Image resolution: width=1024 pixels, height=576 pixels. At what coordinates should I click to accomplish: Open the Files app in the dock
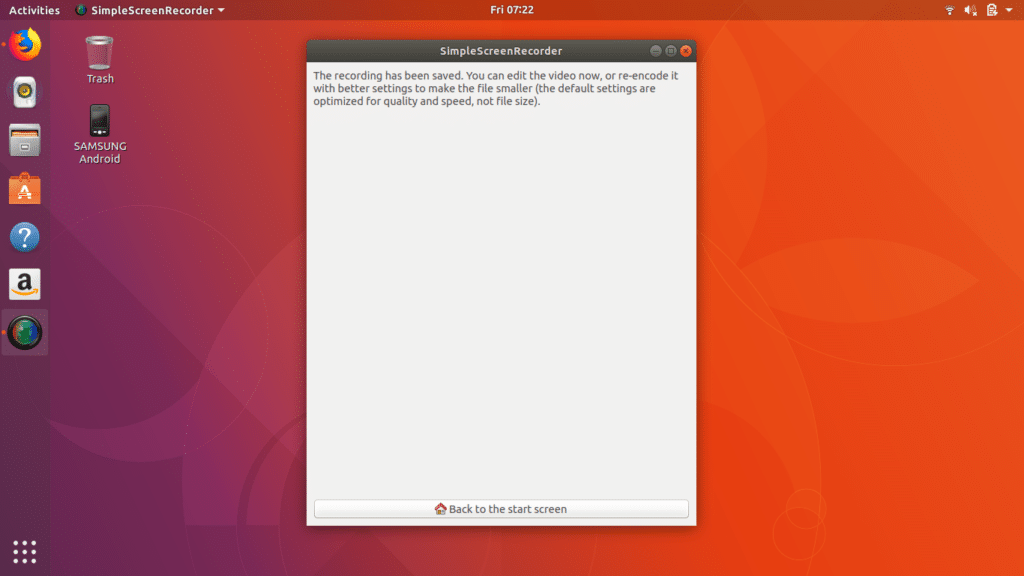click(x=24, y=140)
